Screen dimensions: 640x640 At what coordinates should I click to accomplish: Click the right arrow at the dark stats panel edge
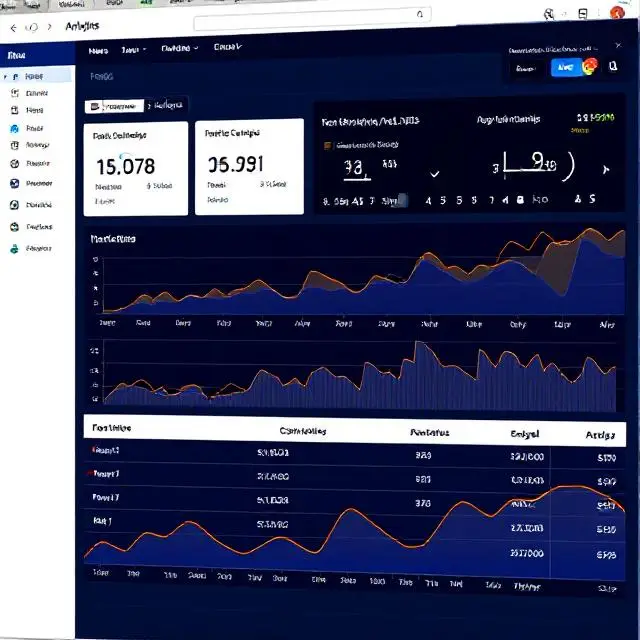[x=604, y=170]
